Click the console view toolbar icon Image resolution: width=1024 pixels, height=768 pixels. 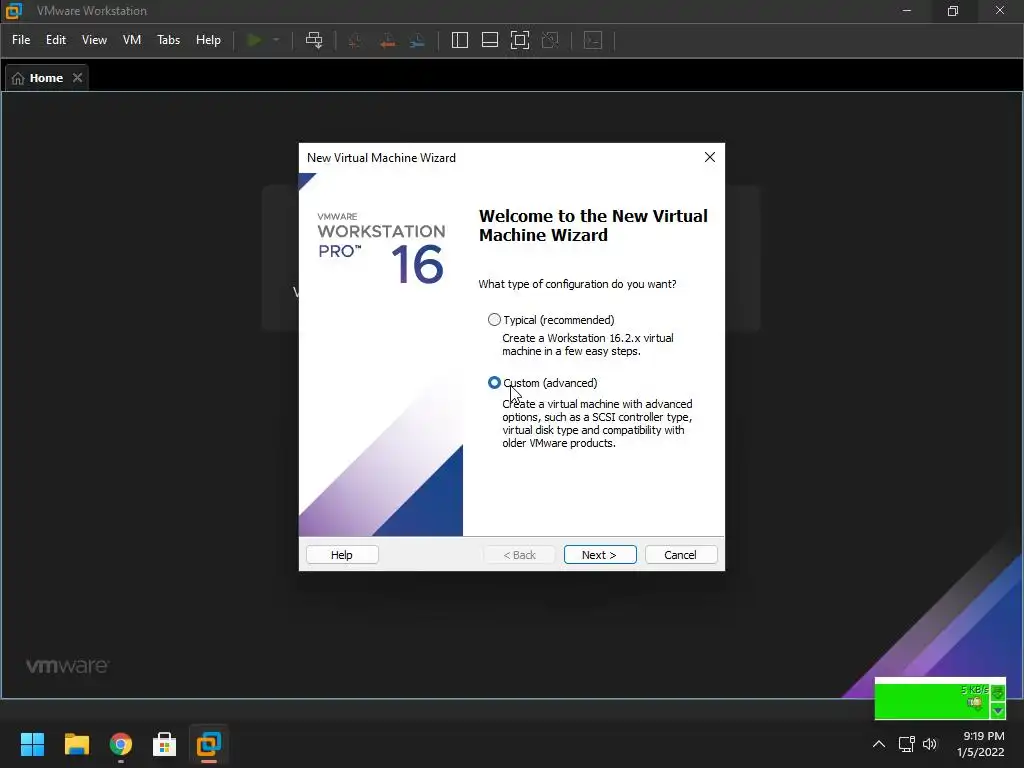(593, 40)
